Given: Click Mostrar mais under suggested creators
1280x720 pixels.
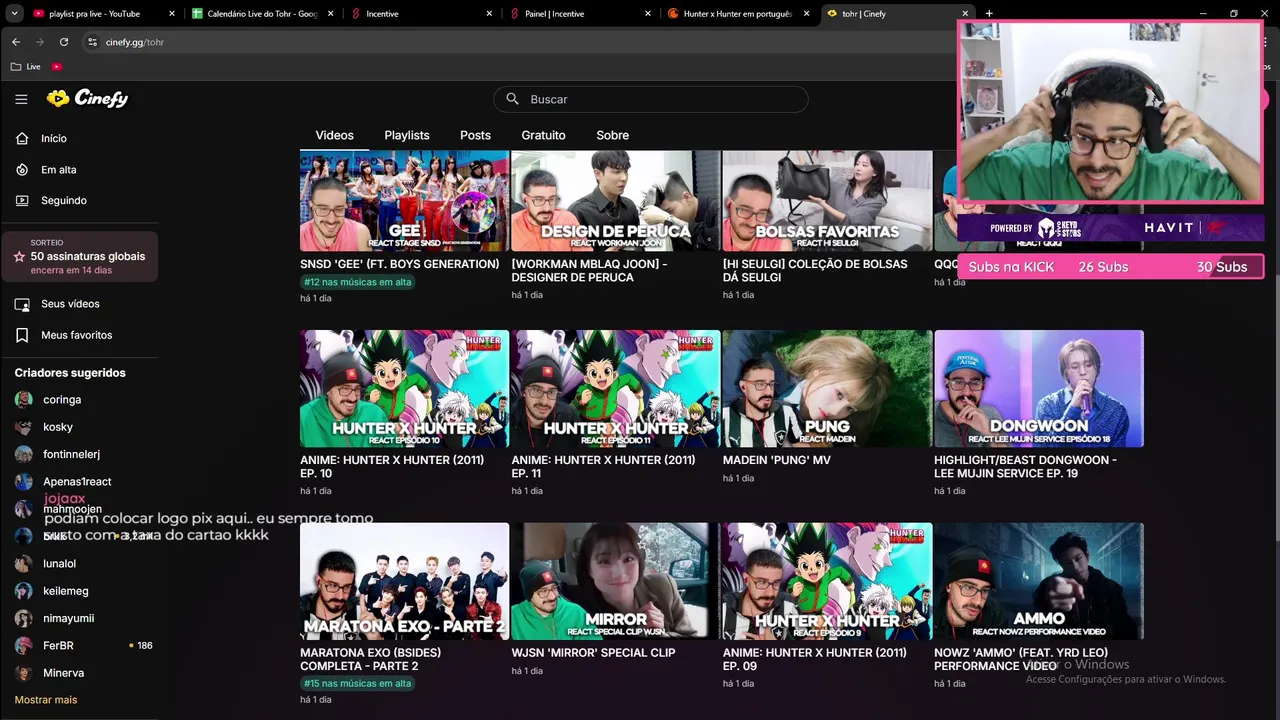Looking at the screenshot, I should click(x=46, y=700).
